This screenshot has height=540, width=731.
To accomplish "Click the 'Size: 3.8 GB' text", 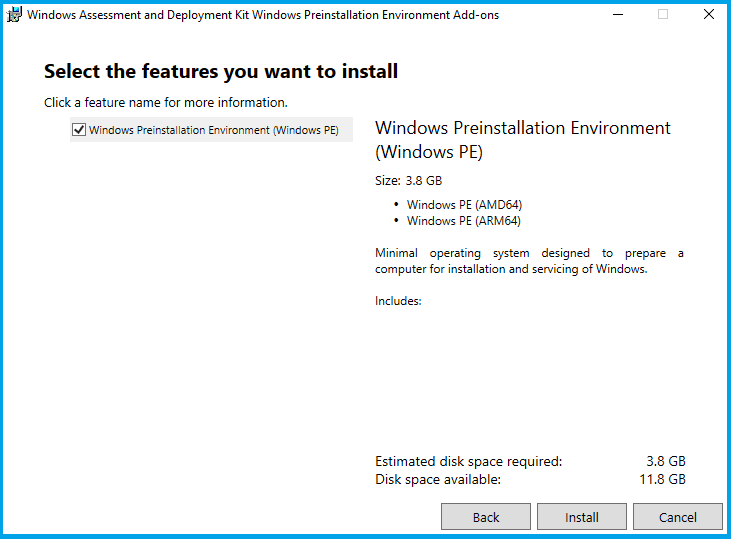I will click(408, 181).
